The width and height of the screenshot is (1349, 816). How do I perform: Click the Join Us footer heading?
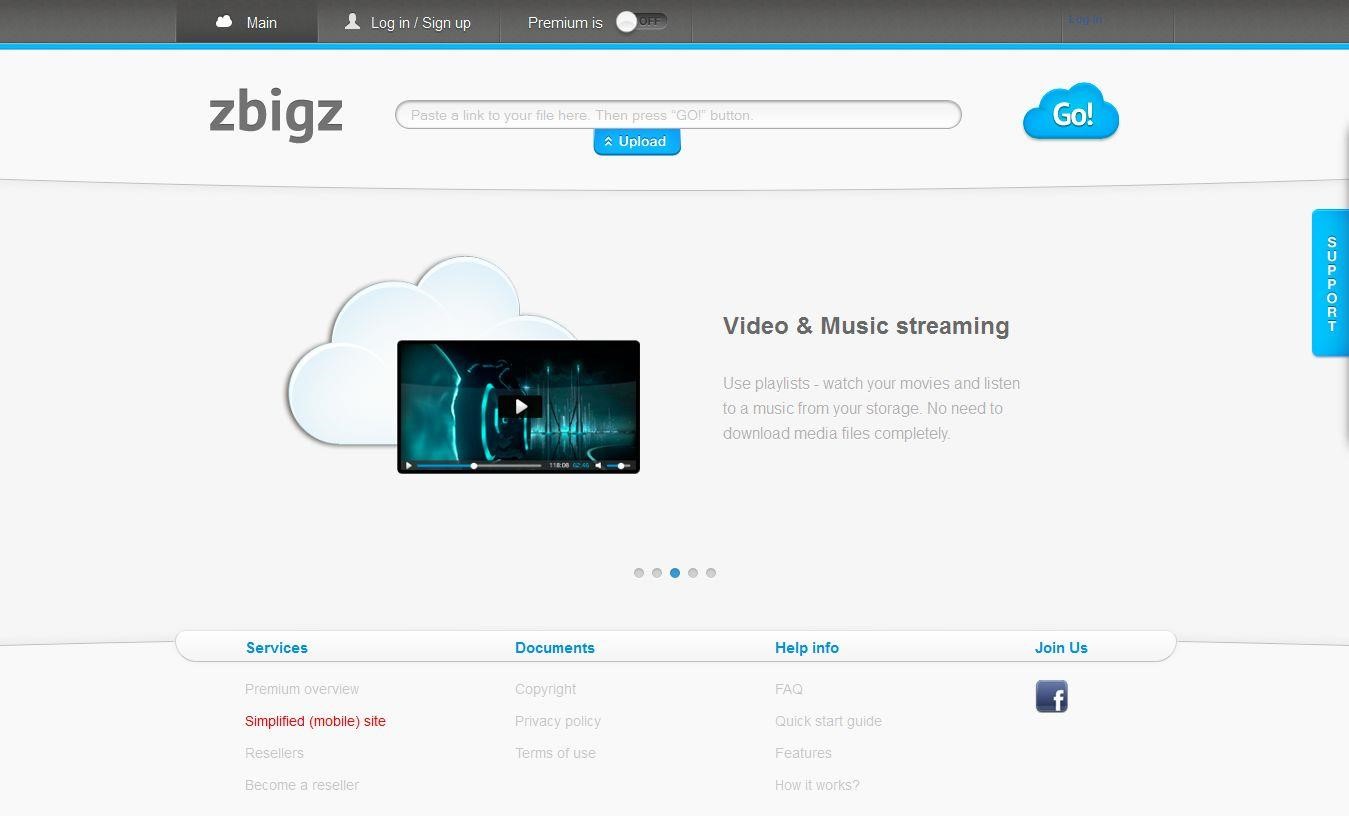click(x=1061, y=648)
